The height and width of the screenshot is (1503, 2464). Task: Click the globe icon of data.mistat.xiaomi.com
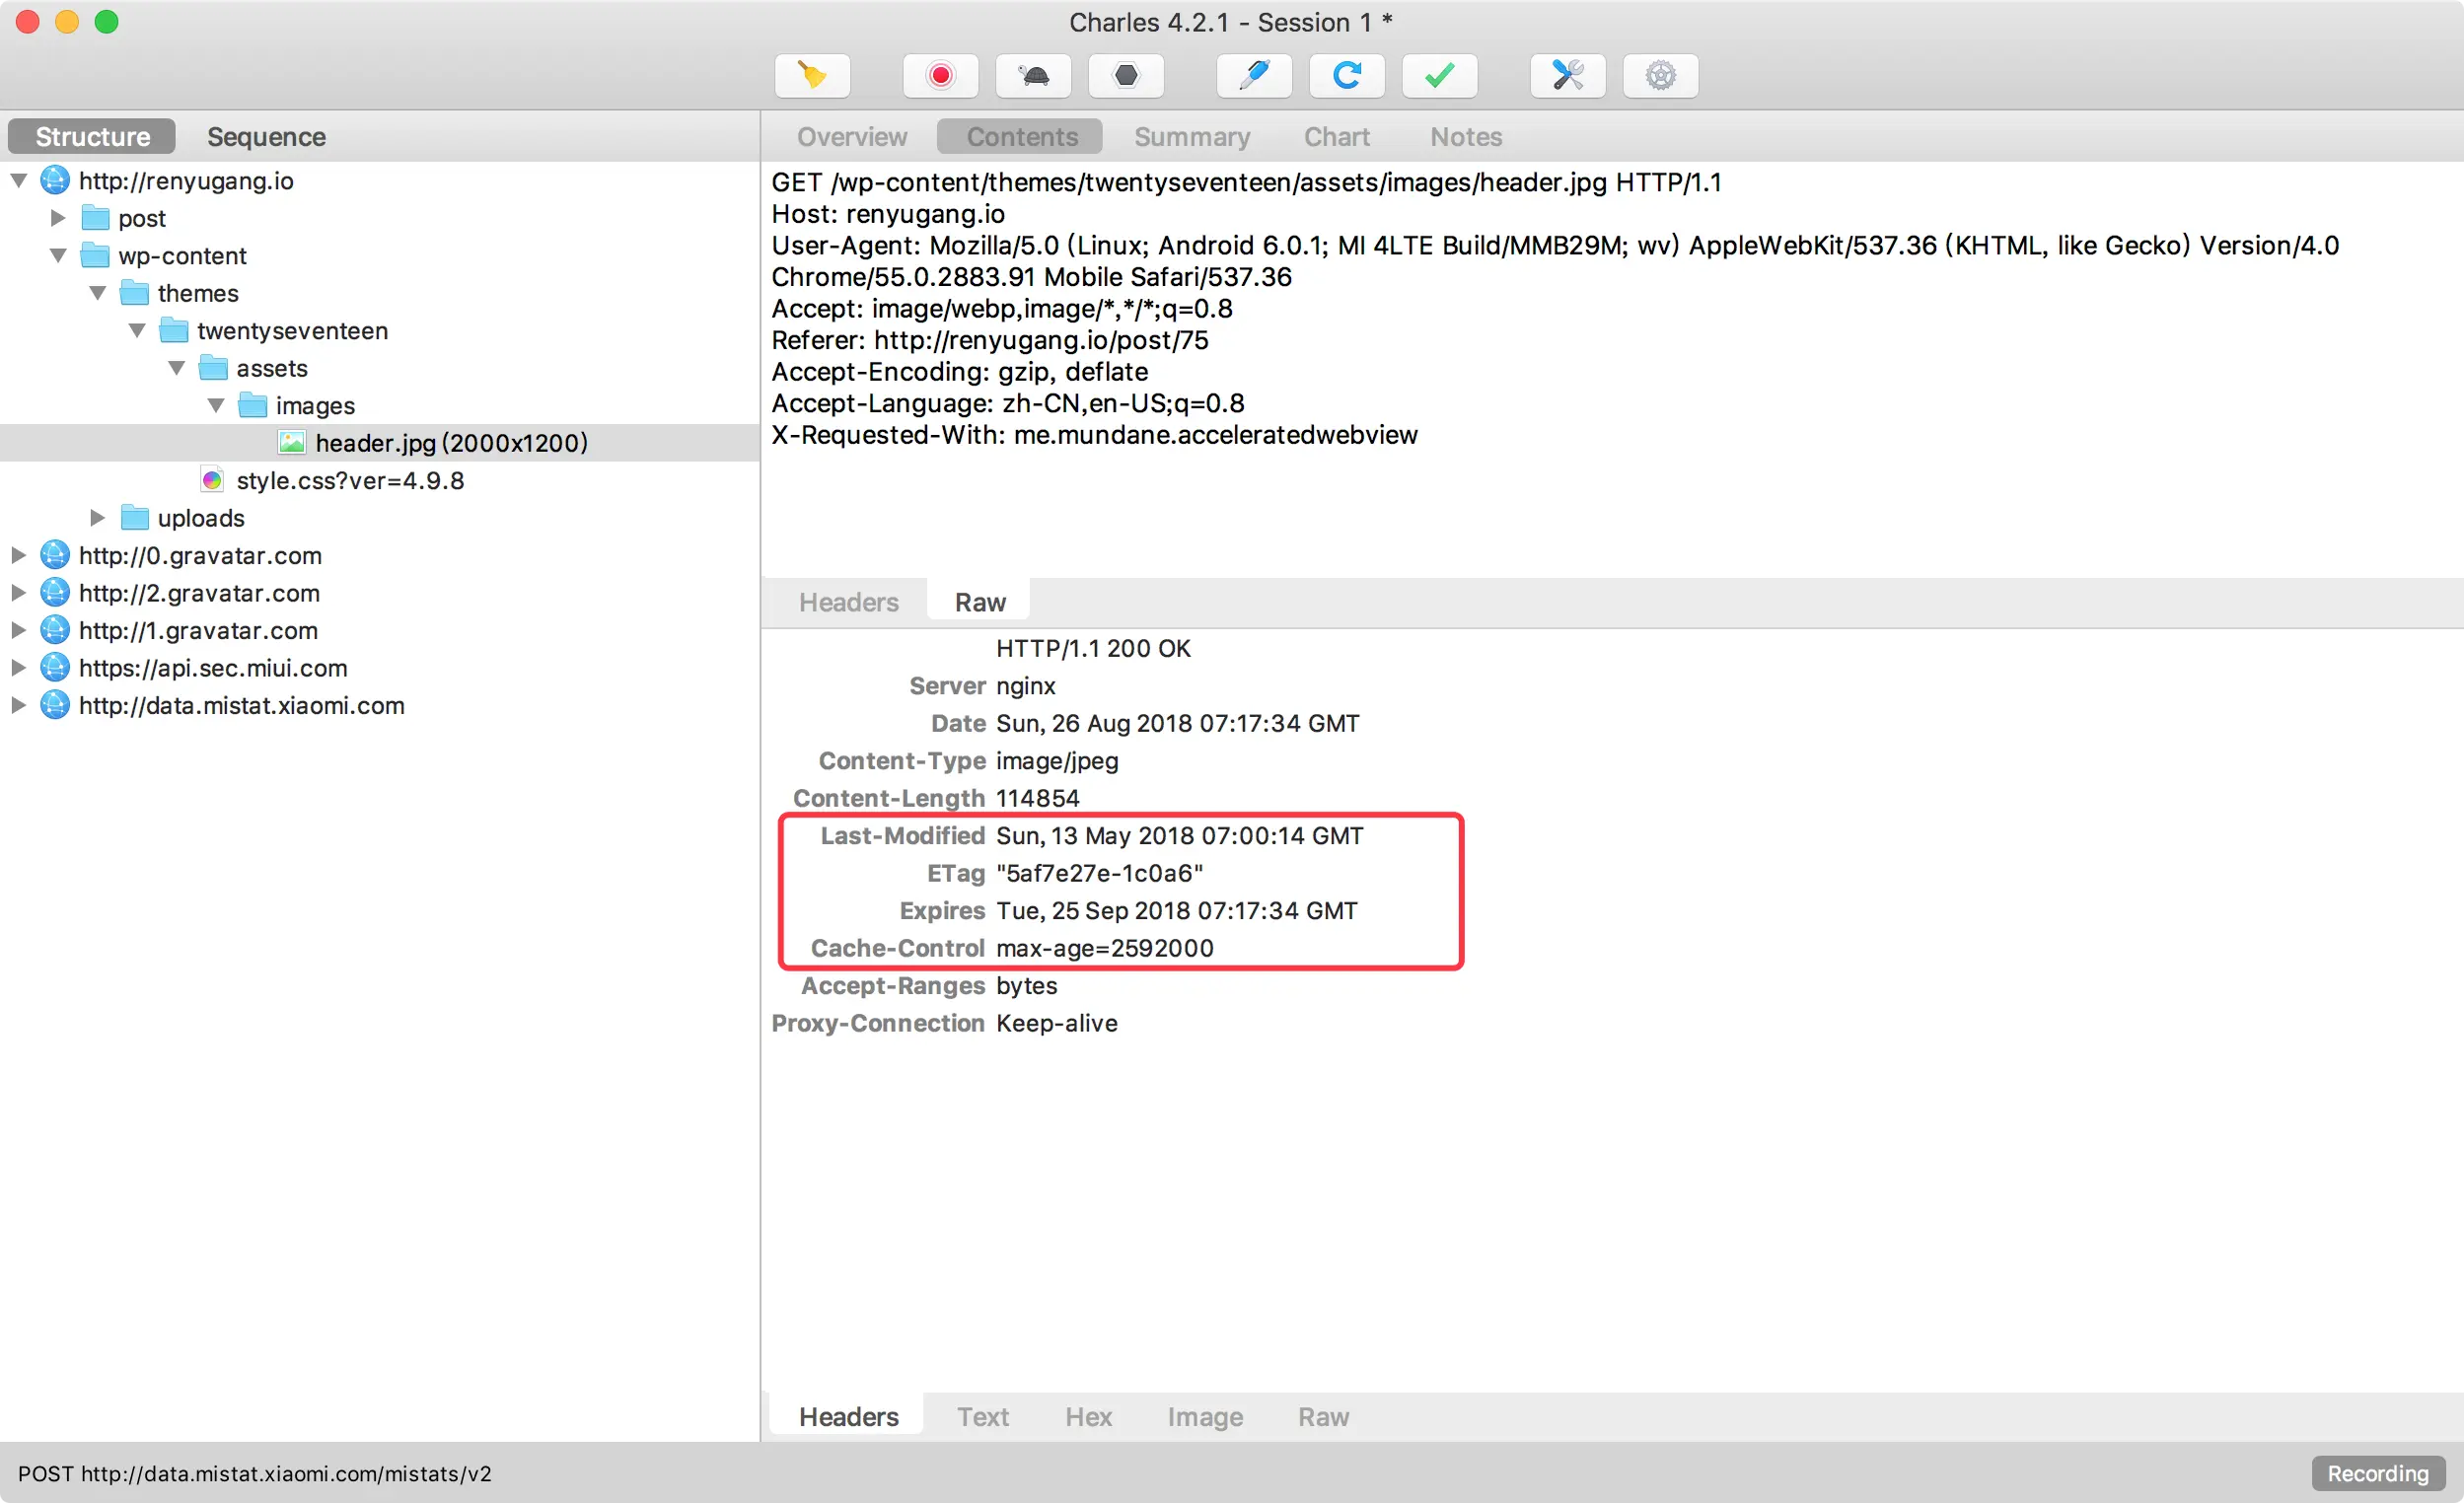coord(55,706)
